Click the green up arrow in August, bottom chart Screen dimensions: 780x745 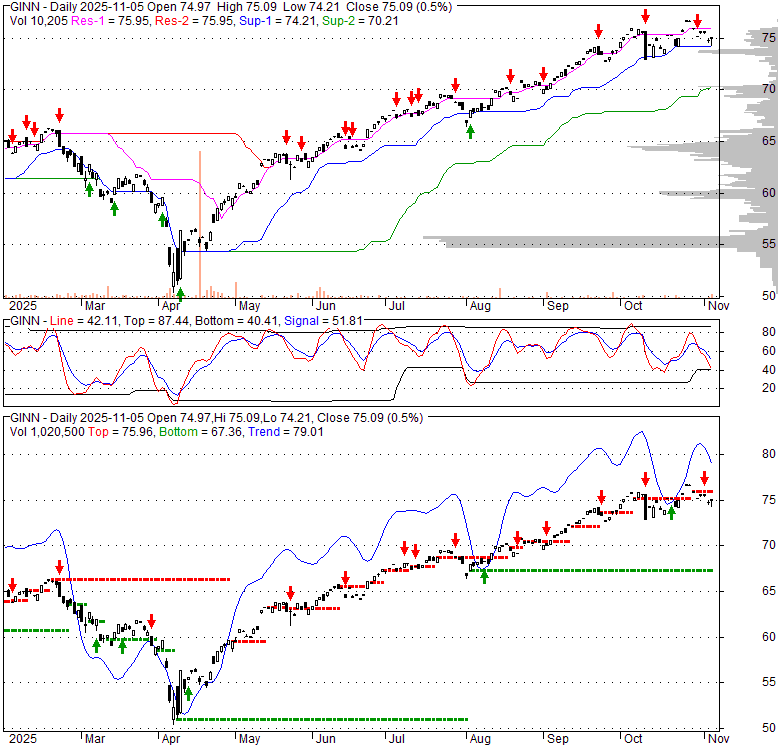485,575
